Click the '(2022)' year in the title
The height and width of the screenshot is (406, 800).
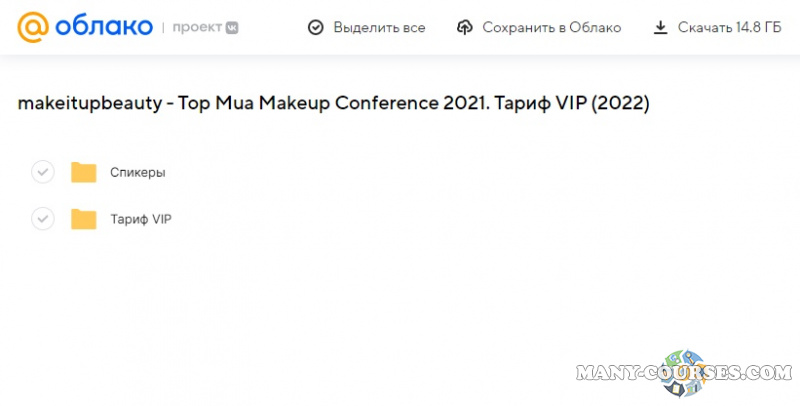[x=617, y=104]
